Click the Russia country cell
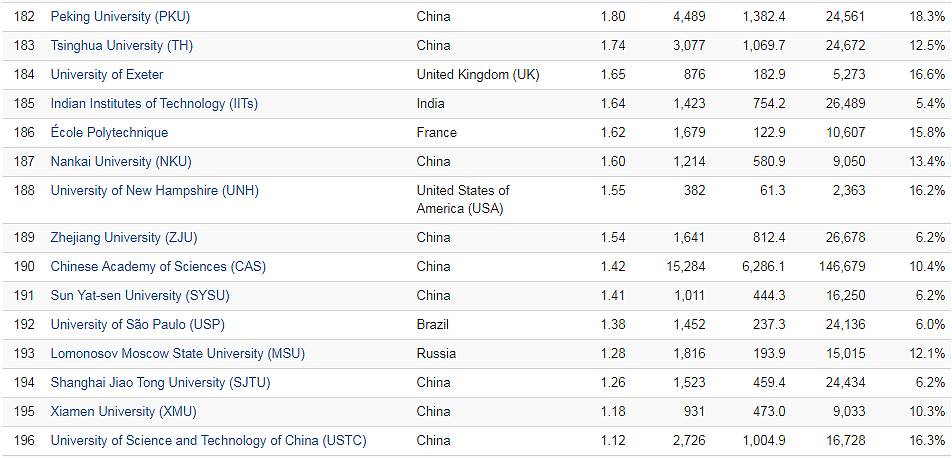Viewport: 952px width, 458px height. 436,353
